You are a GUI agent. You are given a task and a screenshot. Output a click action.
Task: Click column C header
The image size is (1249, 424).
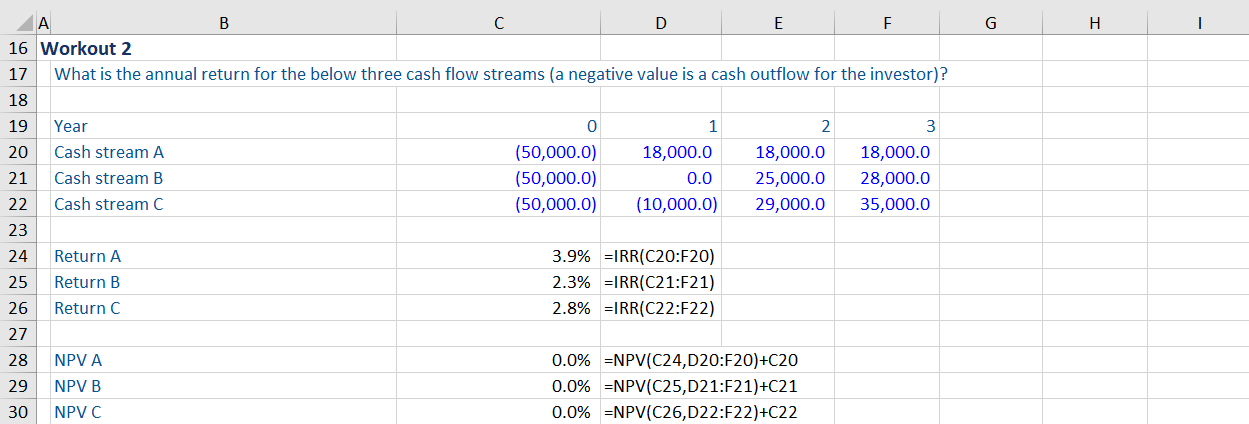pos(498,22)
